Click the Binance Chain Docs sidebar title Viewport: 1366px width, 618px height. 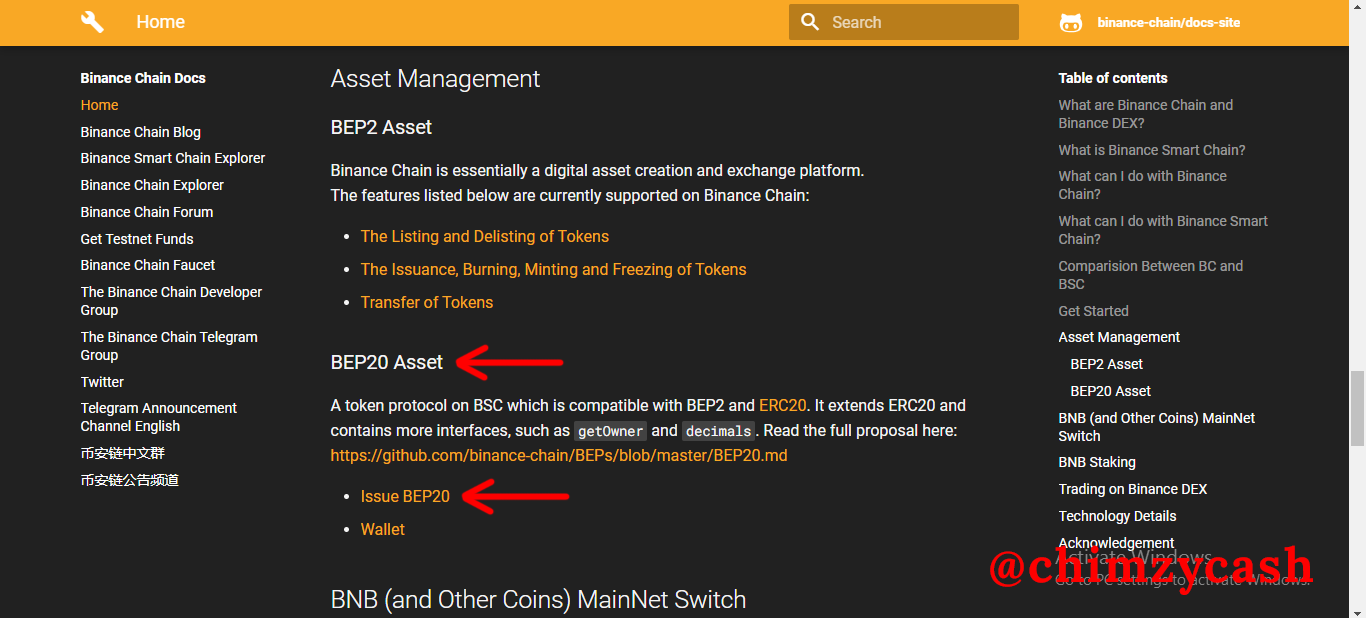143,78
